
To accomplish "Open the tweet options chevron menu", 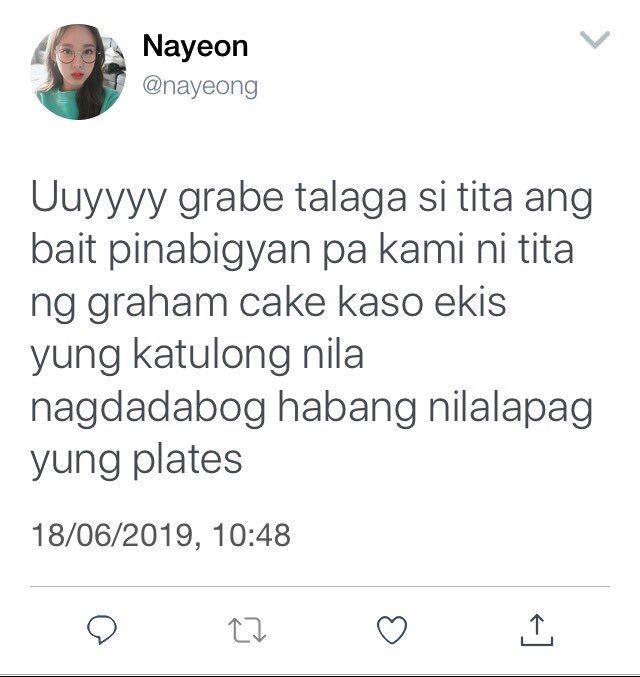I will pos(595,40).
